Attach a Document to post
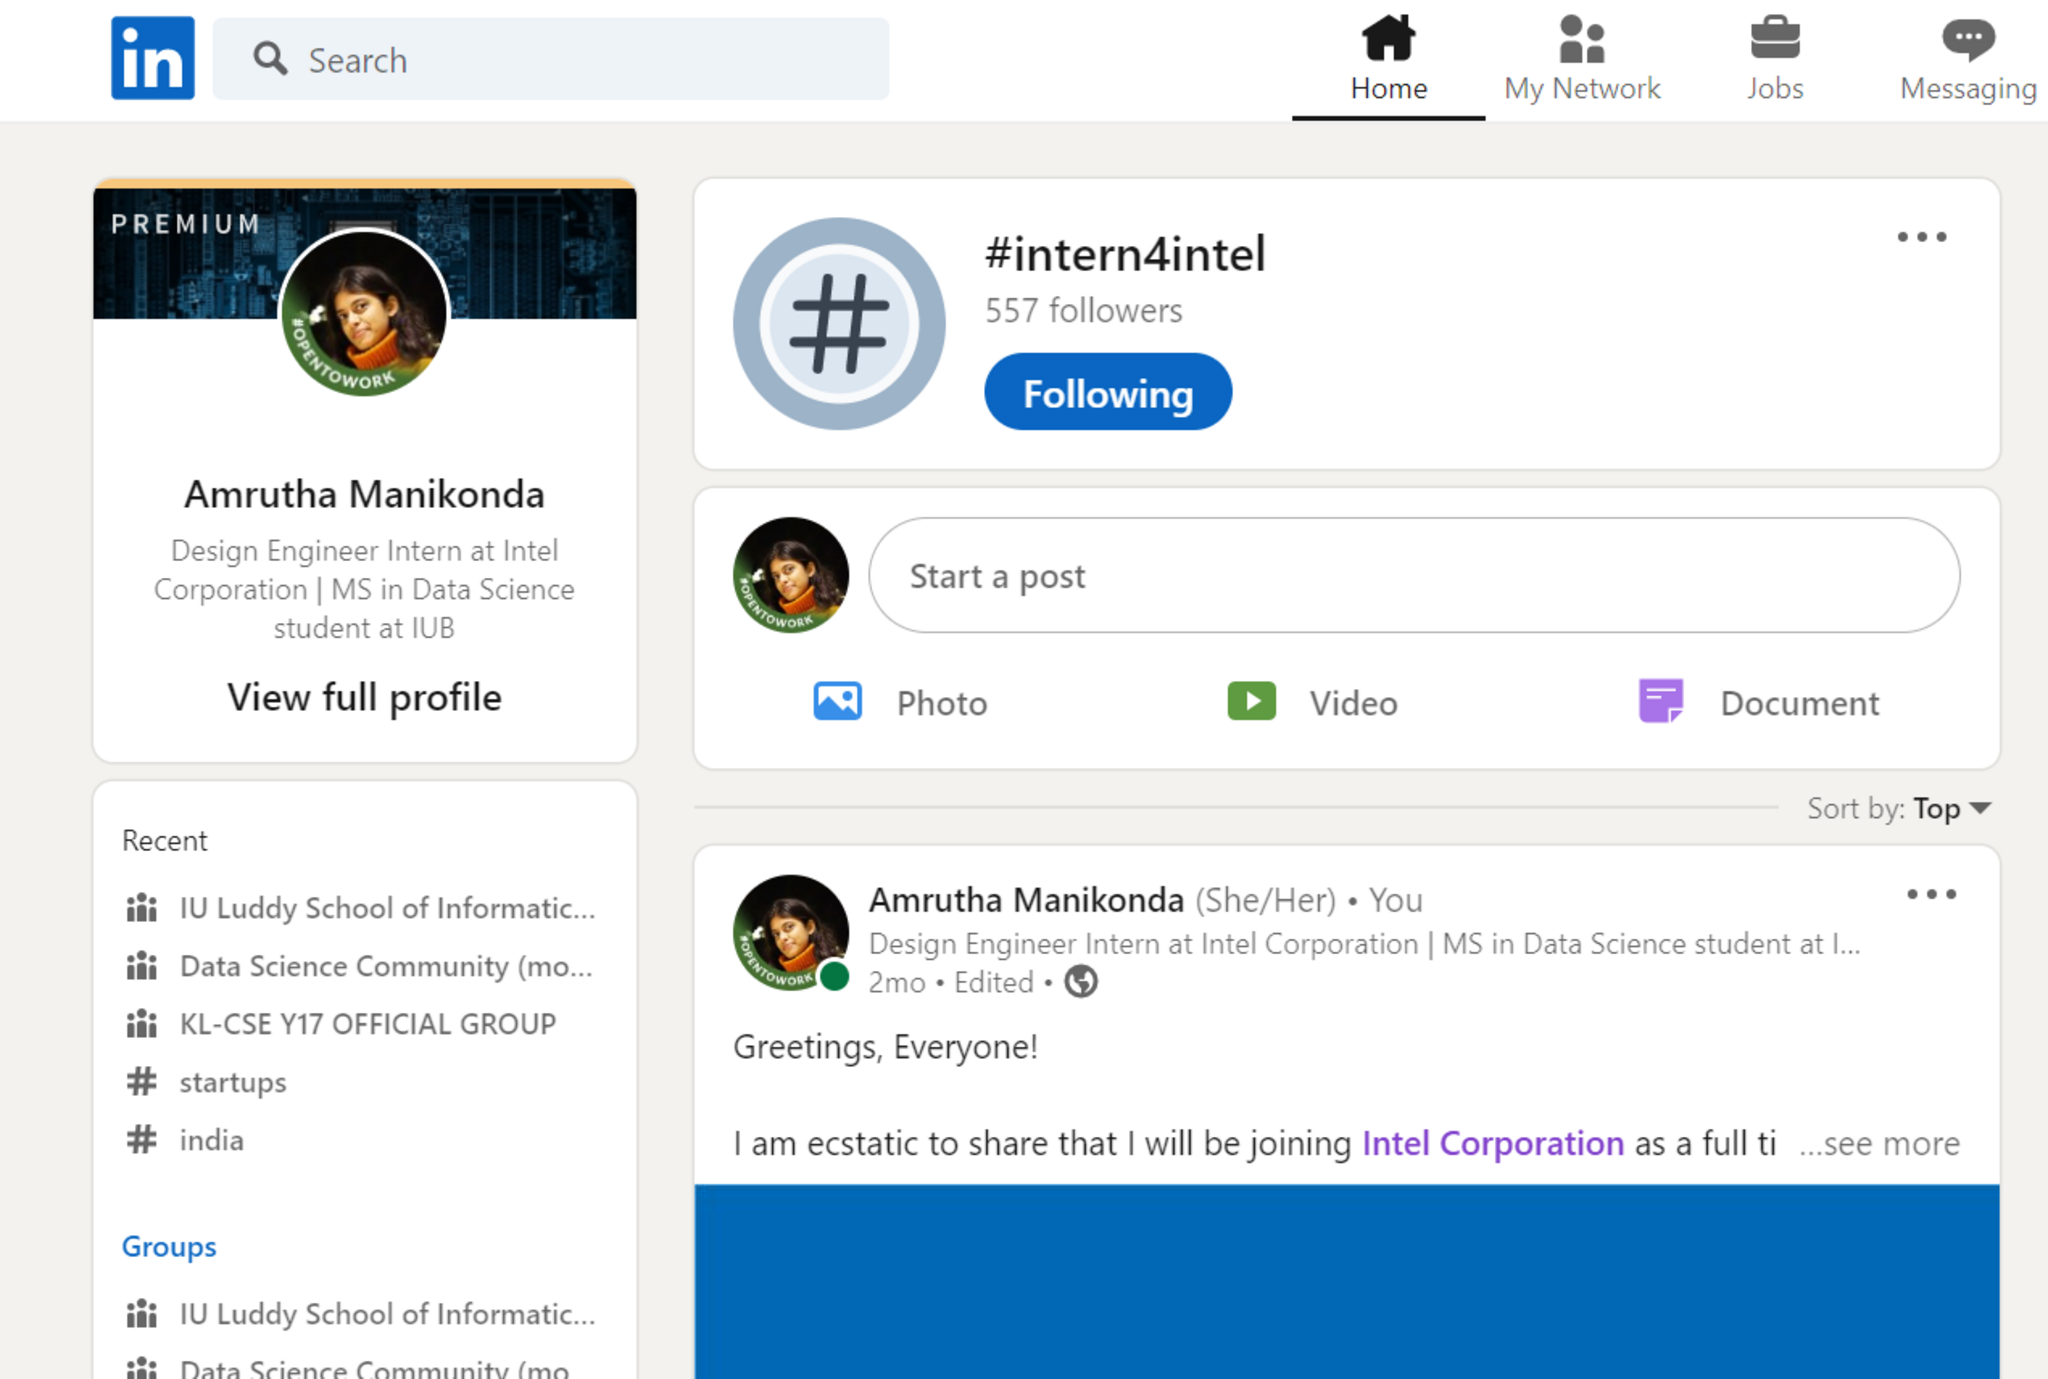The height and width of the screenshot is (1379, 2048). [1759, 702]
